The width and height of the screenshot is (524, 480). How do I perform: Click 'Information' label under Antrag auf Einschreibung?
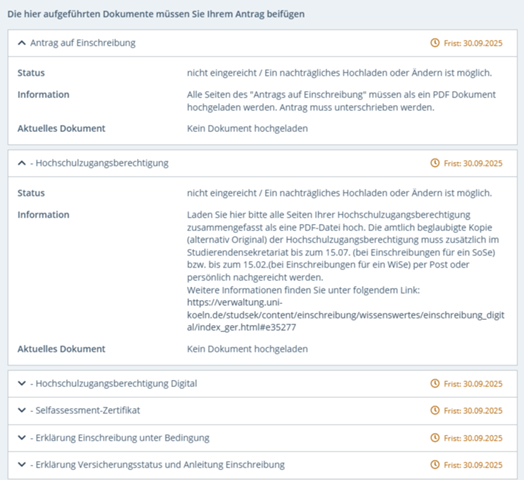click(43, 95)
